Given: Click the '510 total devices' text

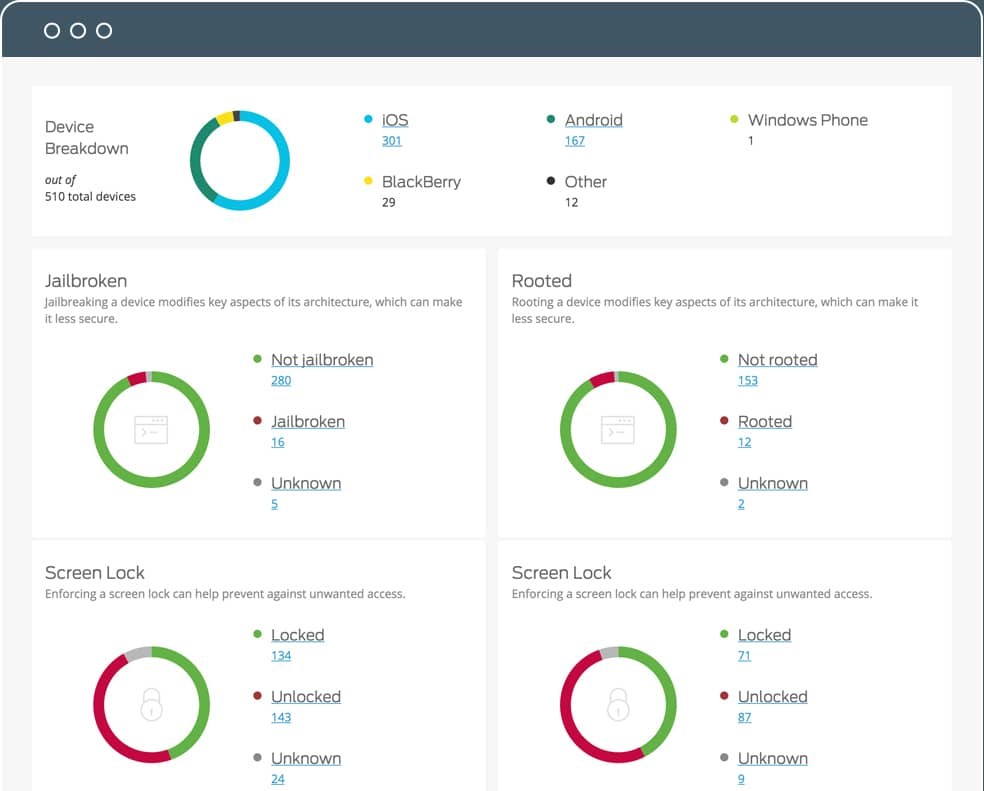Looking at the screenshot, I should 90,196.
